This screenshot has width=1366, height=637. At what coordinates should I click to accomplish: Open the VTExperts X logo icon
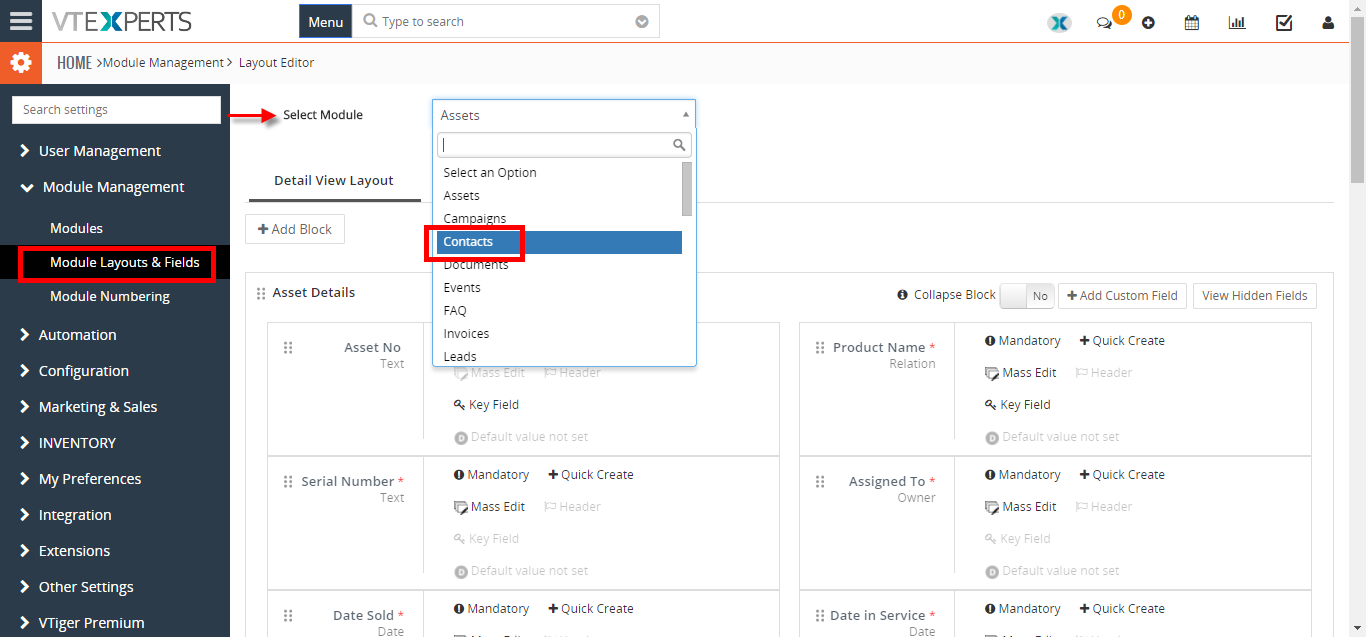(x=1059, y=22)
